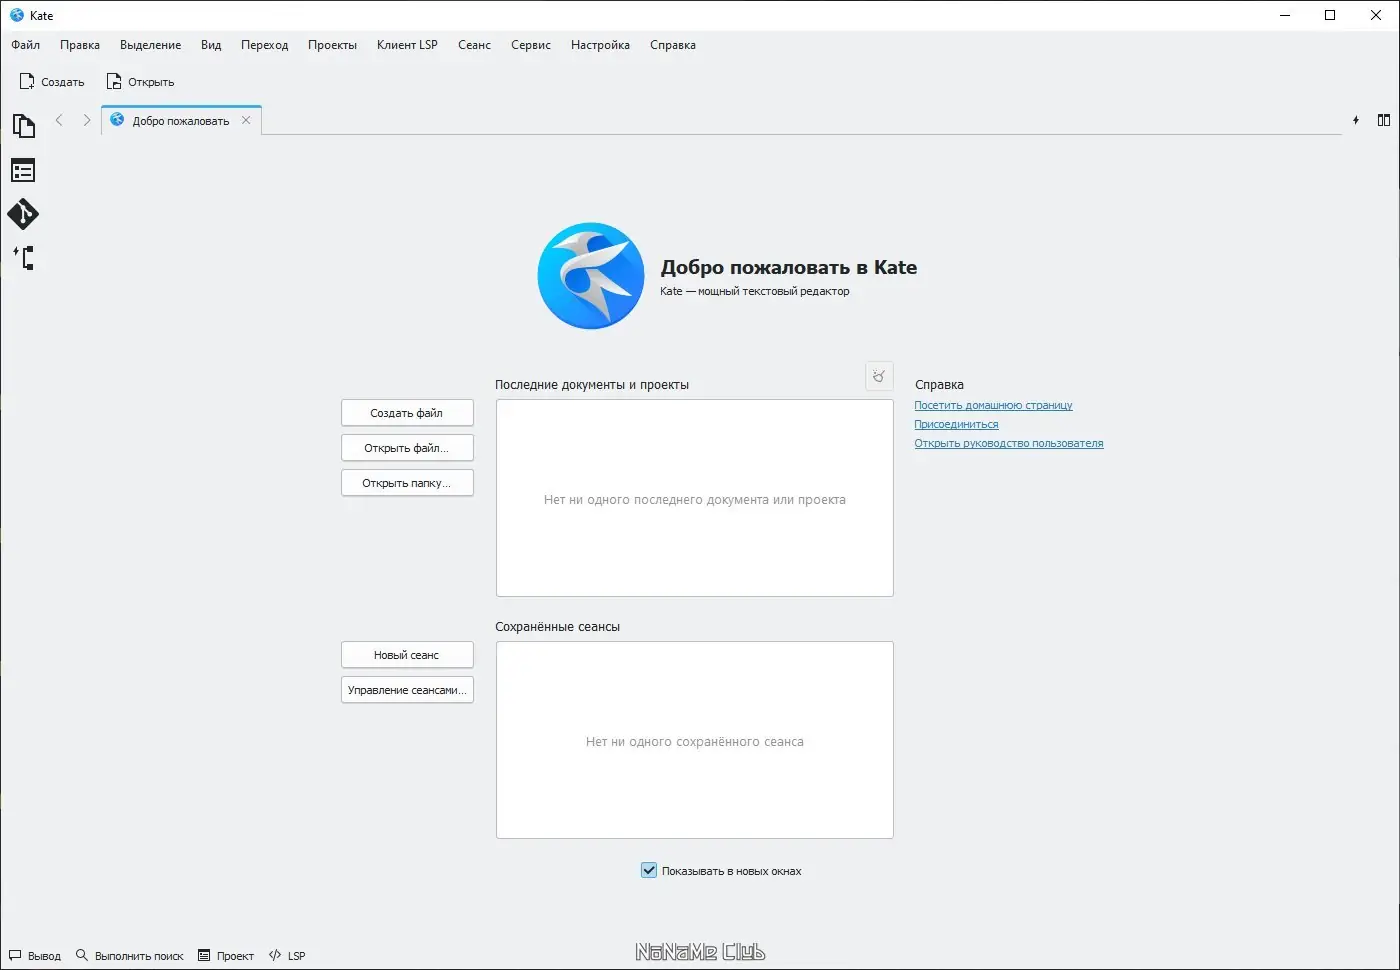Select the Добро пожаловать tab

[181, 120]
